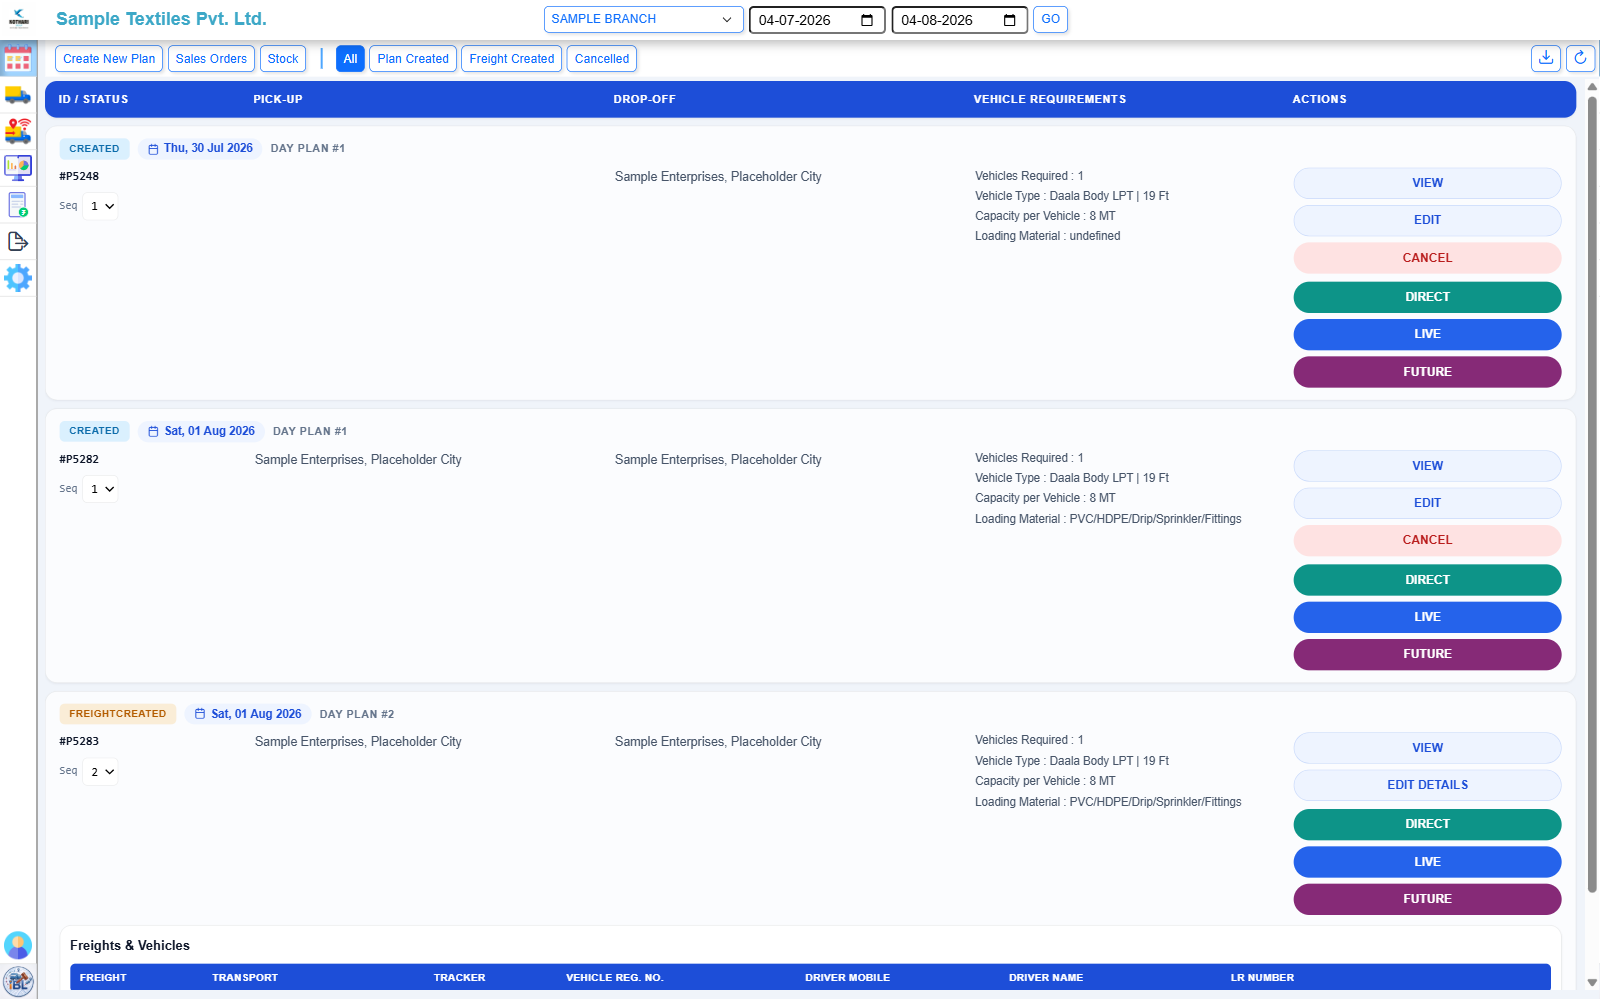This screenshot has width=1600, height=1000.
Task: Click the download icon button
Action: point(1546,58)
